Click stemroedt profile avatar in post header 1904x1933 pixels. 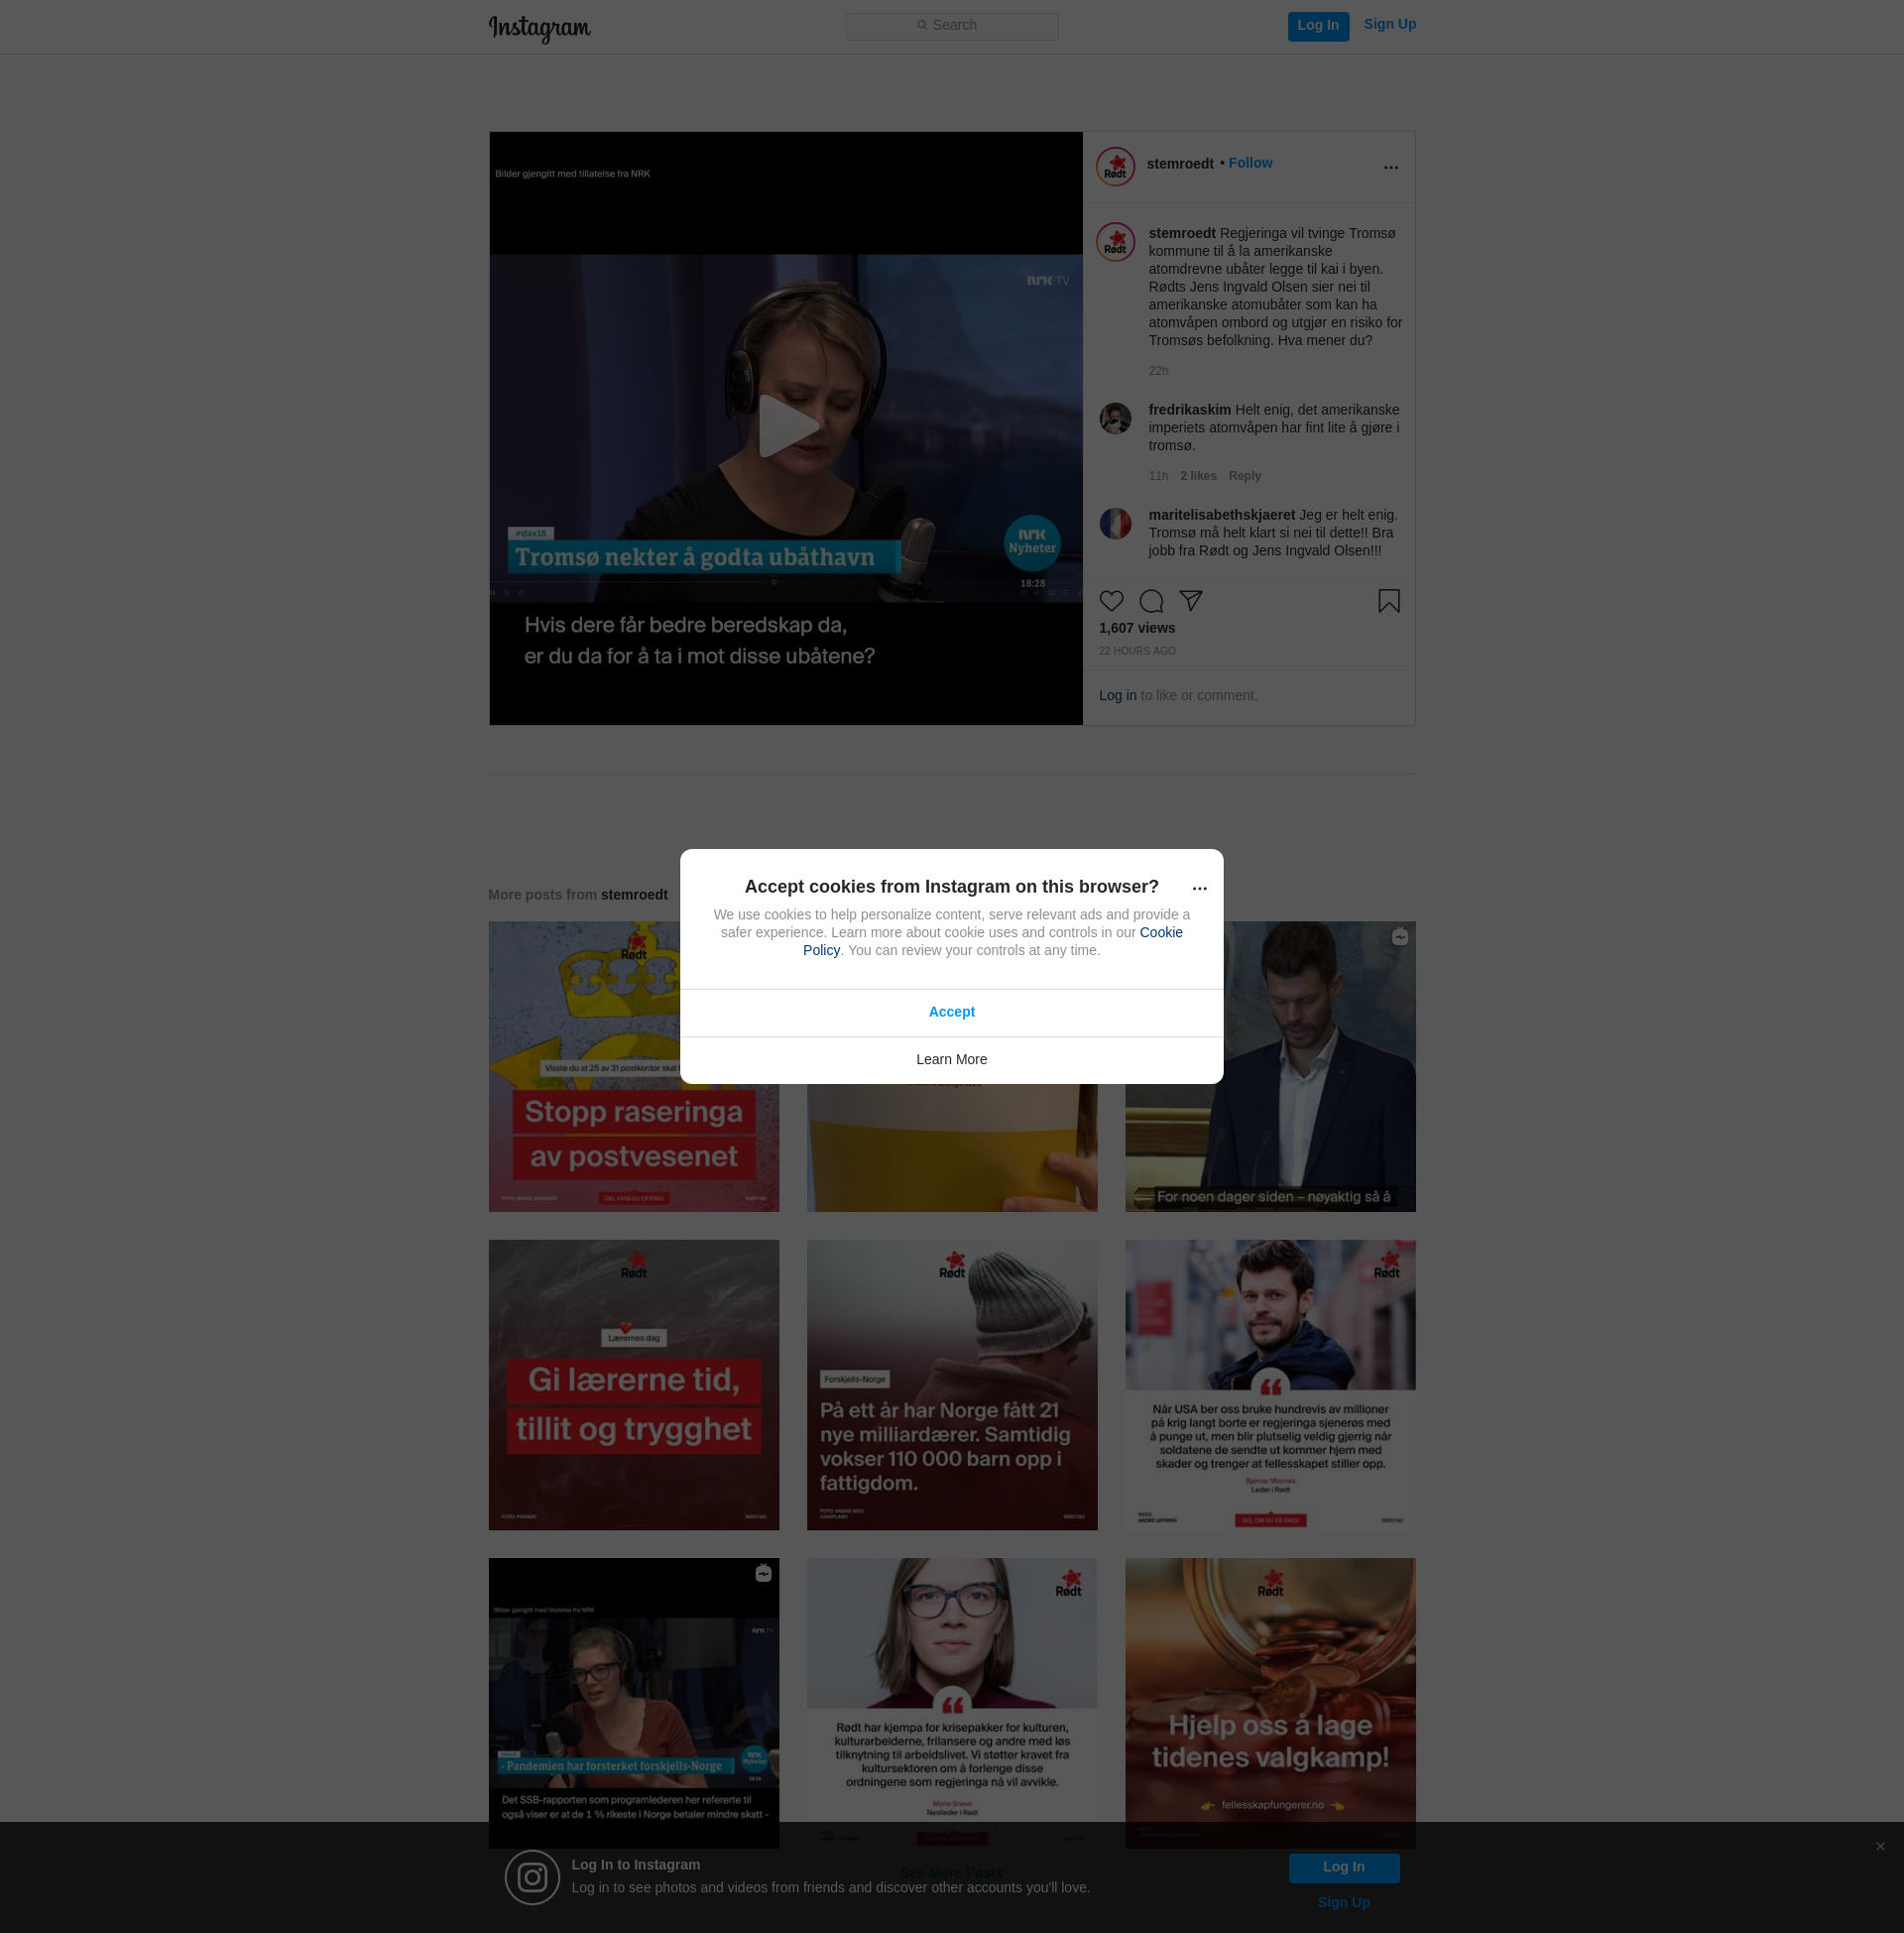pyautogui.click(x=1115, y=167)
